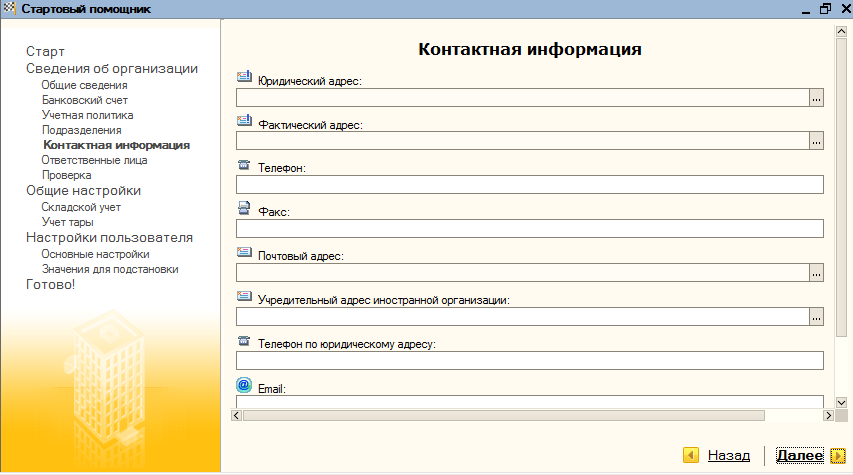Click into the Телефон по юридическому адресу field
The image size is (853, 475).
tap(530, 360)
